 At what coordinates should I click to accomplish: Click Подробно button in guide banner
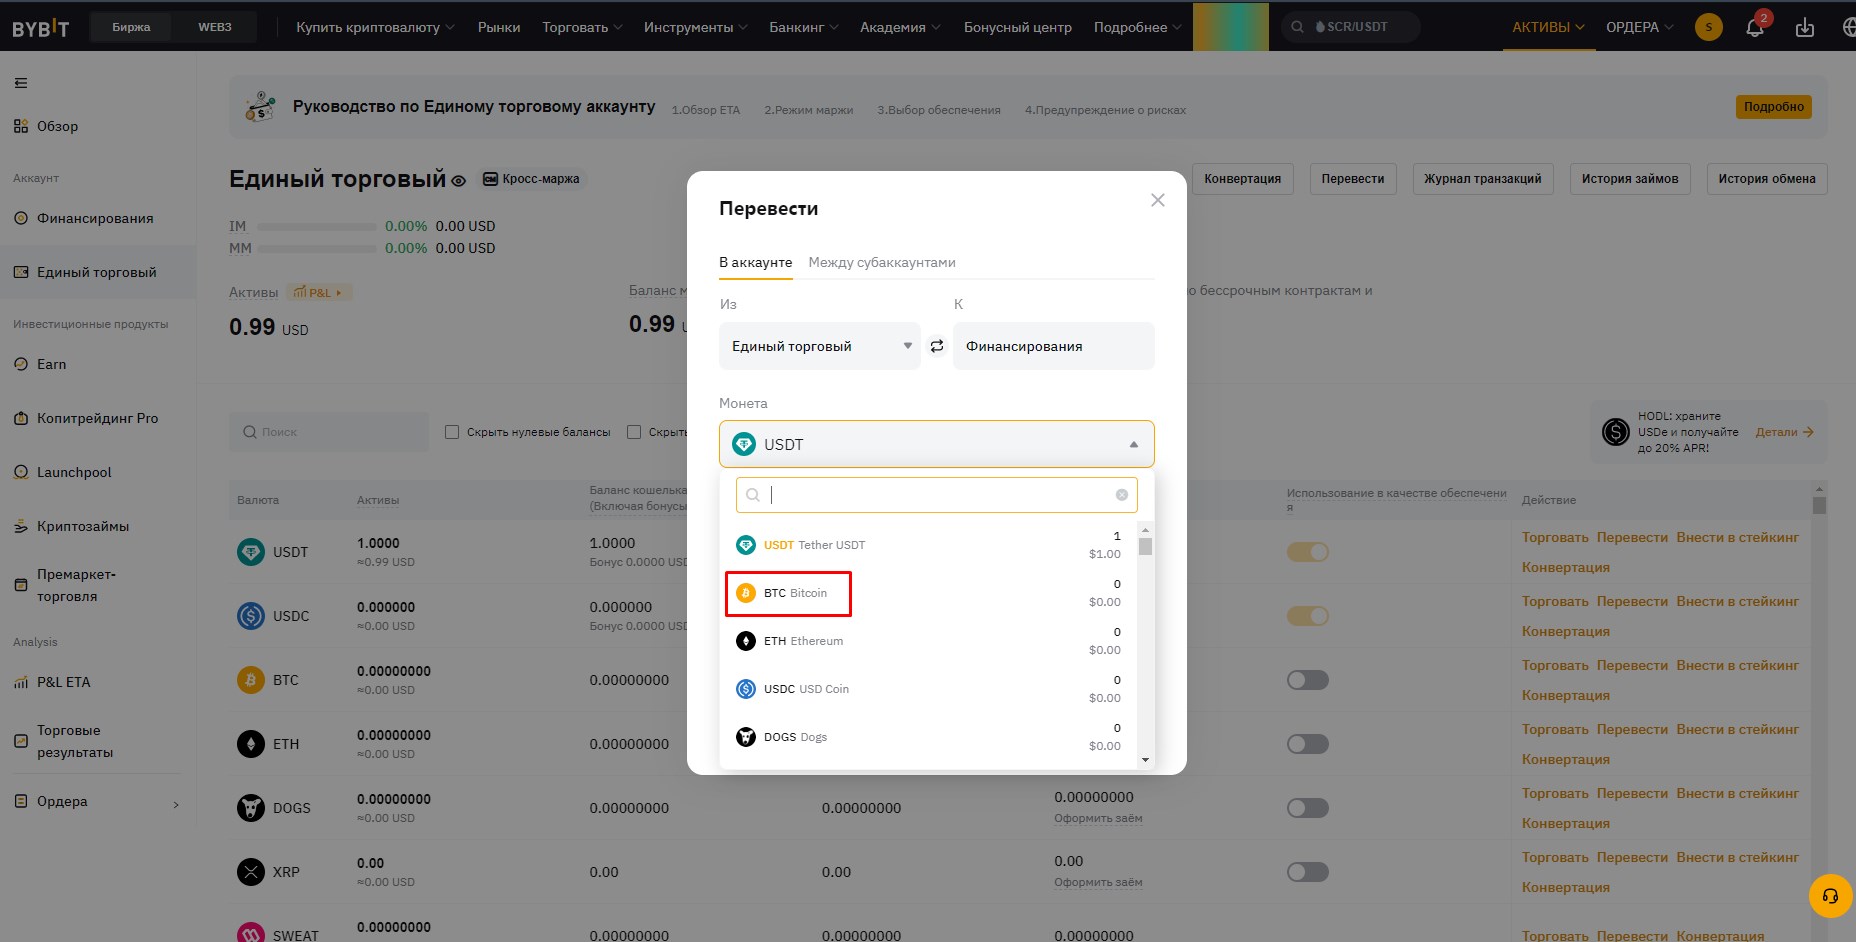coord(1774,107)
